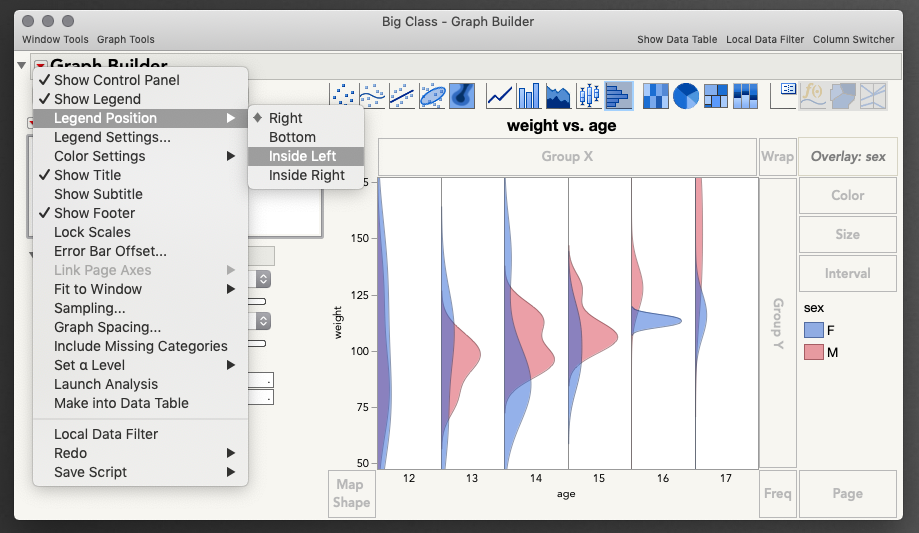Expand the Set α Level submenu
Viewport: 919px width, 533px height.
coord(141,365)
